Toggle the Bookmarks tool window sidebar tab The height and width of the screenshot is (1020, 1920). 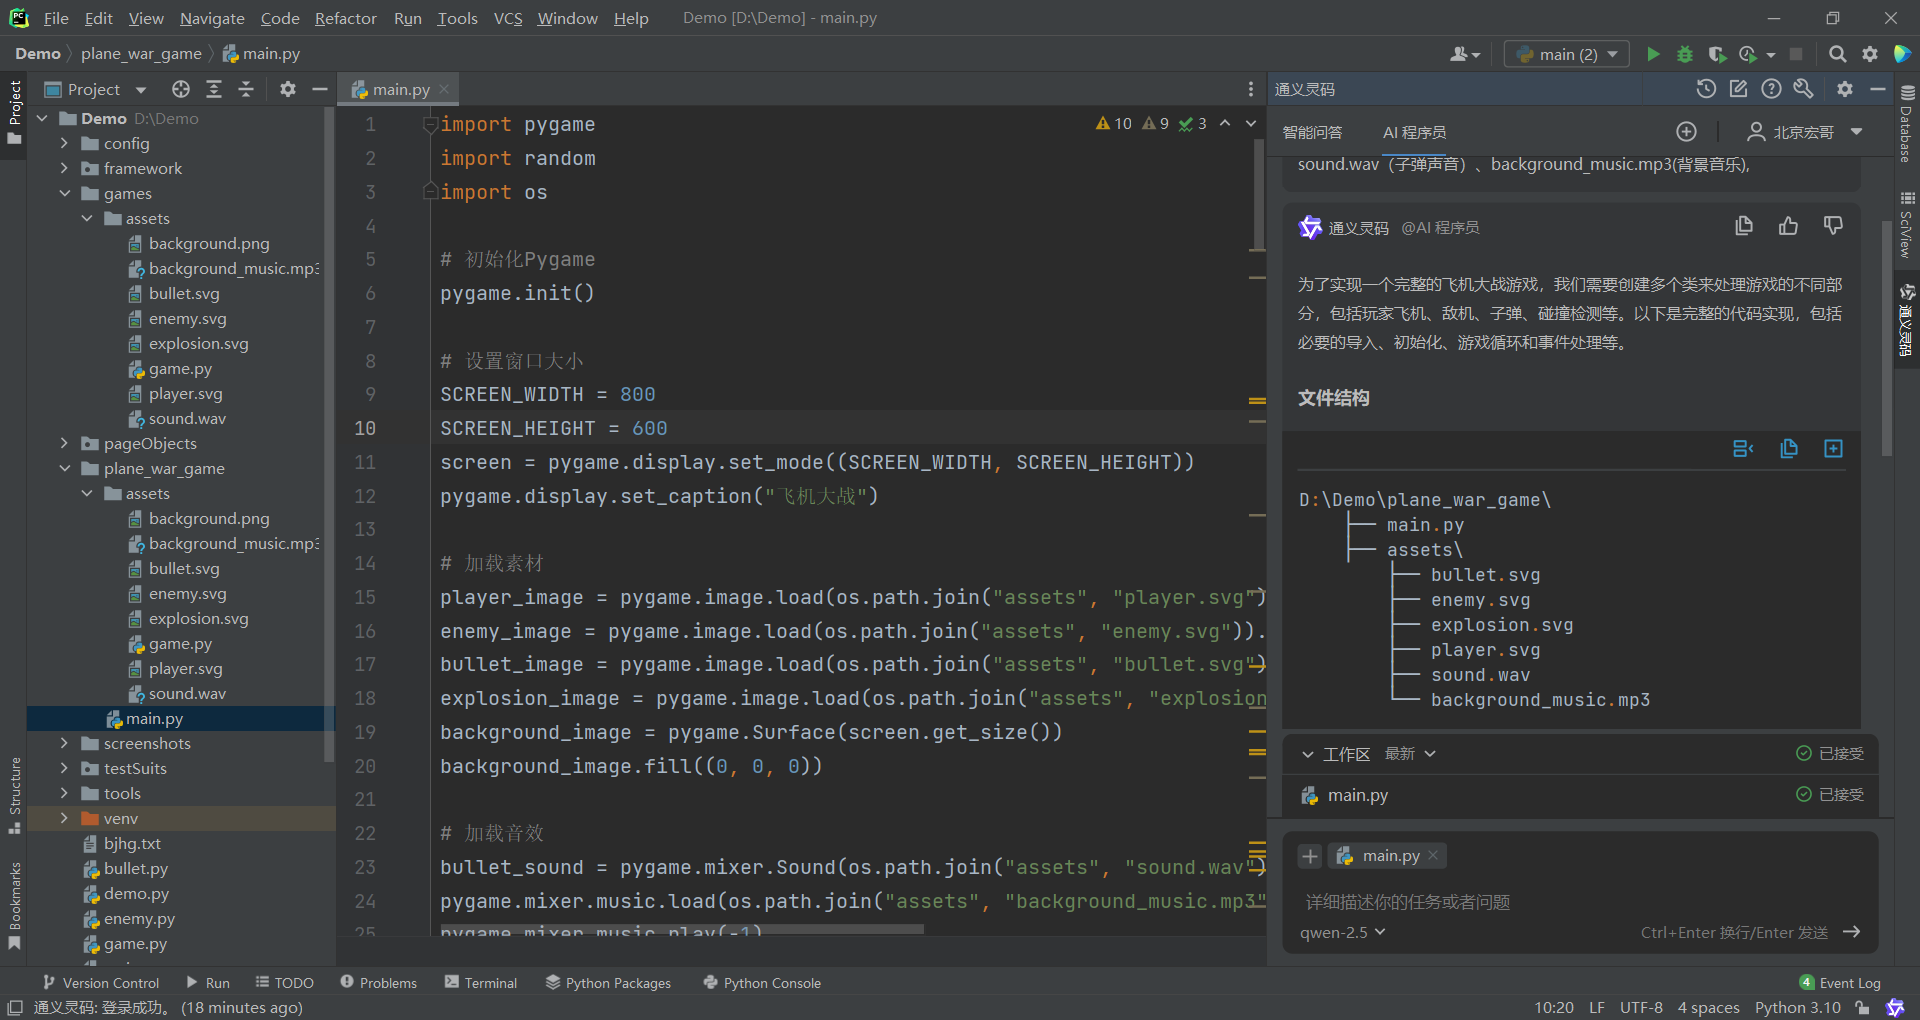click(x=14, y=905)
